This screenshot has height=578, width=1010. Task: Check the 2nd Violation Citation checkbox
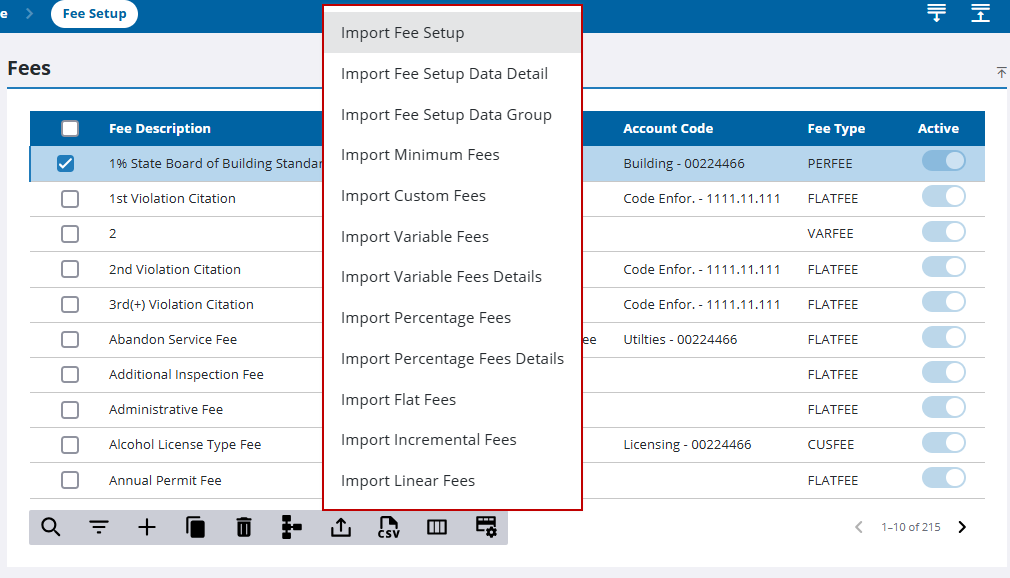coord(70,269)
